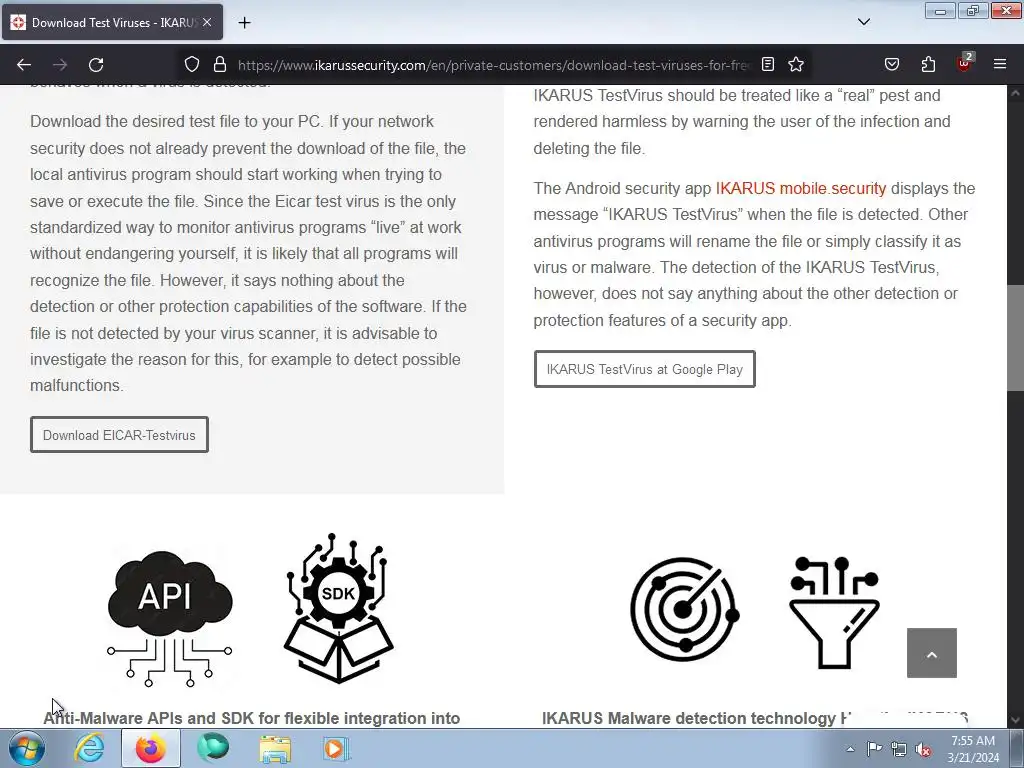Open Firefox application menu
The width and height of the screenshot is (1024, 768).
tap(1000, 64)
